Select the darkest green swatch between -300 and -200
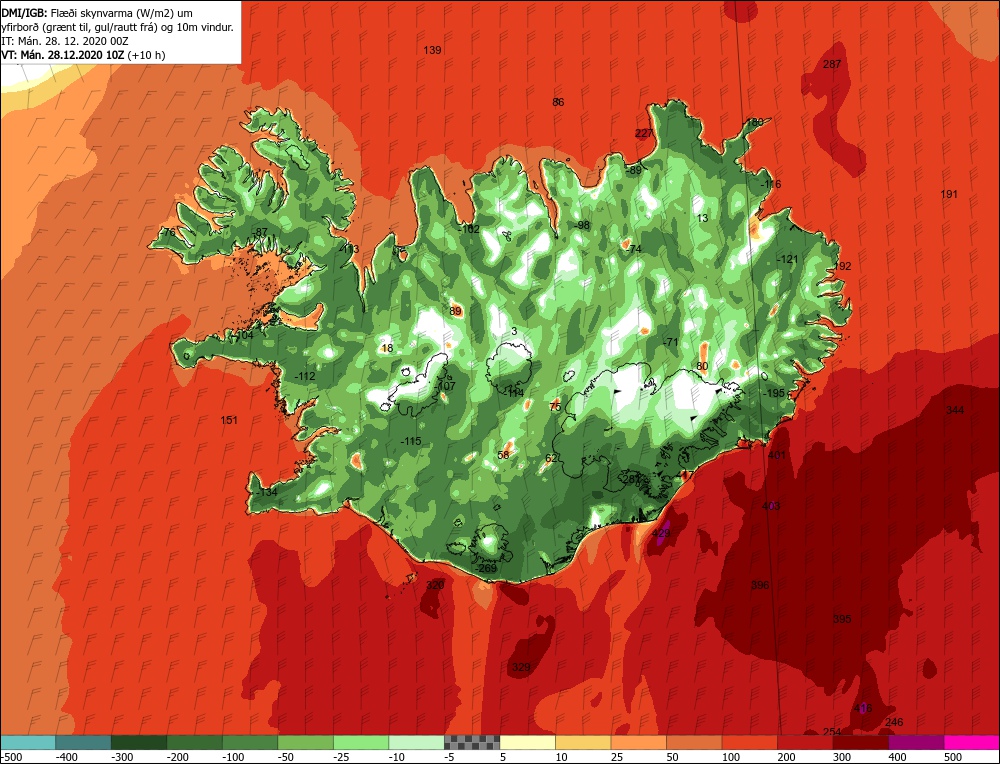 pos(139,742)
